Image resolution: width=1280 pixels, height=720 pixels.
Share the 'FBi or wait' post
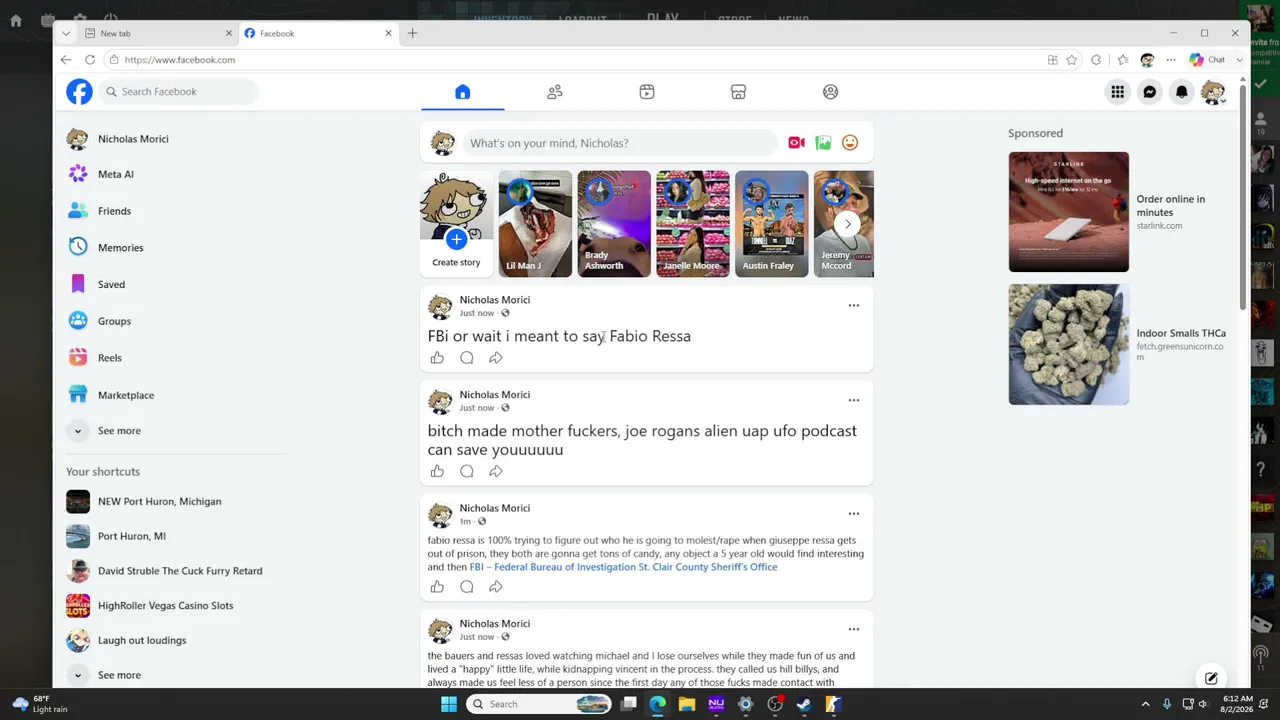495,358
